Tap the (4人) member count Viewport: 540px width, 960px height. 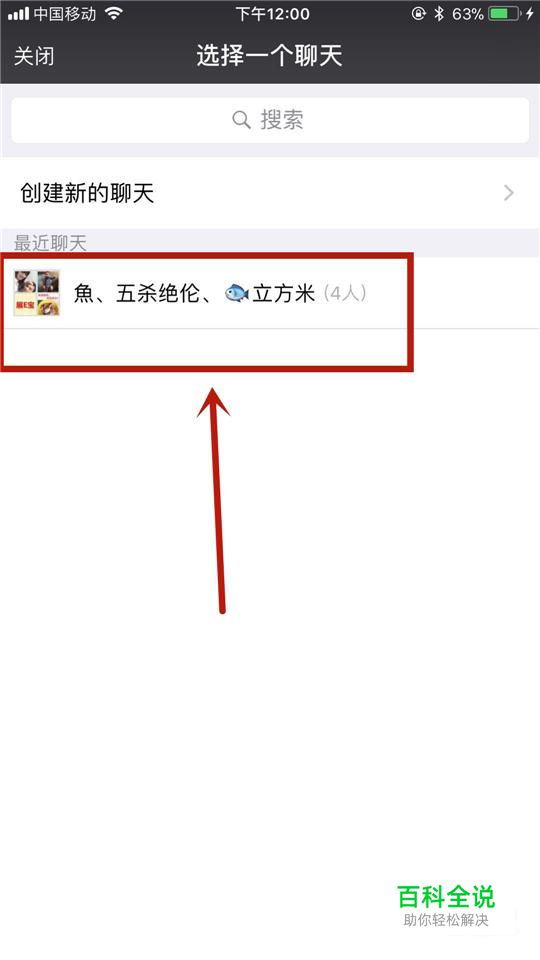coord(344,293)
